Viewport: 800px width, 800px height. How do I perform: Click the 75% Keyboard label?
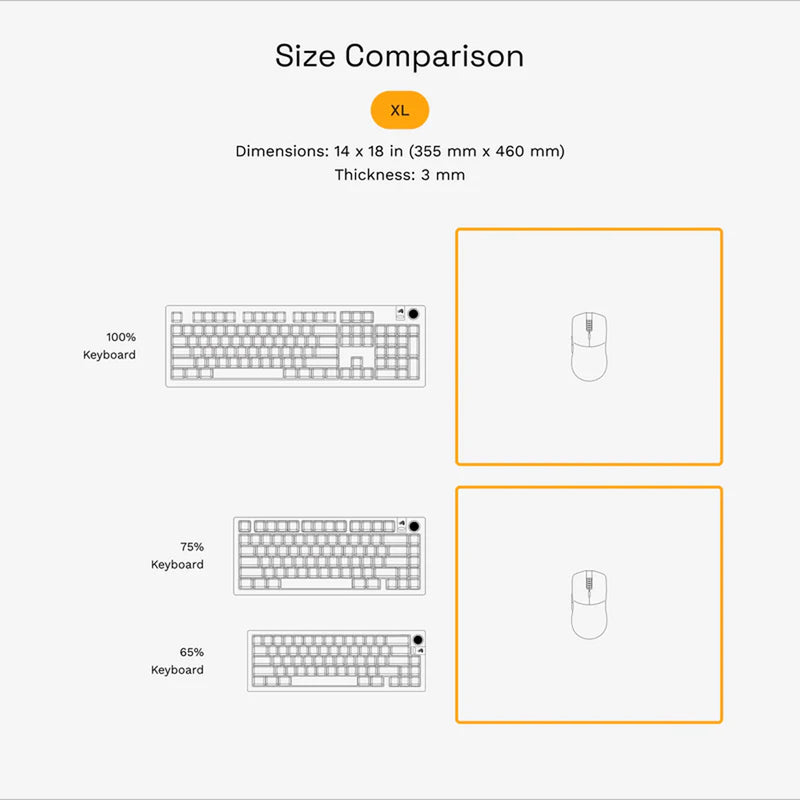click(x=177, y=556)
